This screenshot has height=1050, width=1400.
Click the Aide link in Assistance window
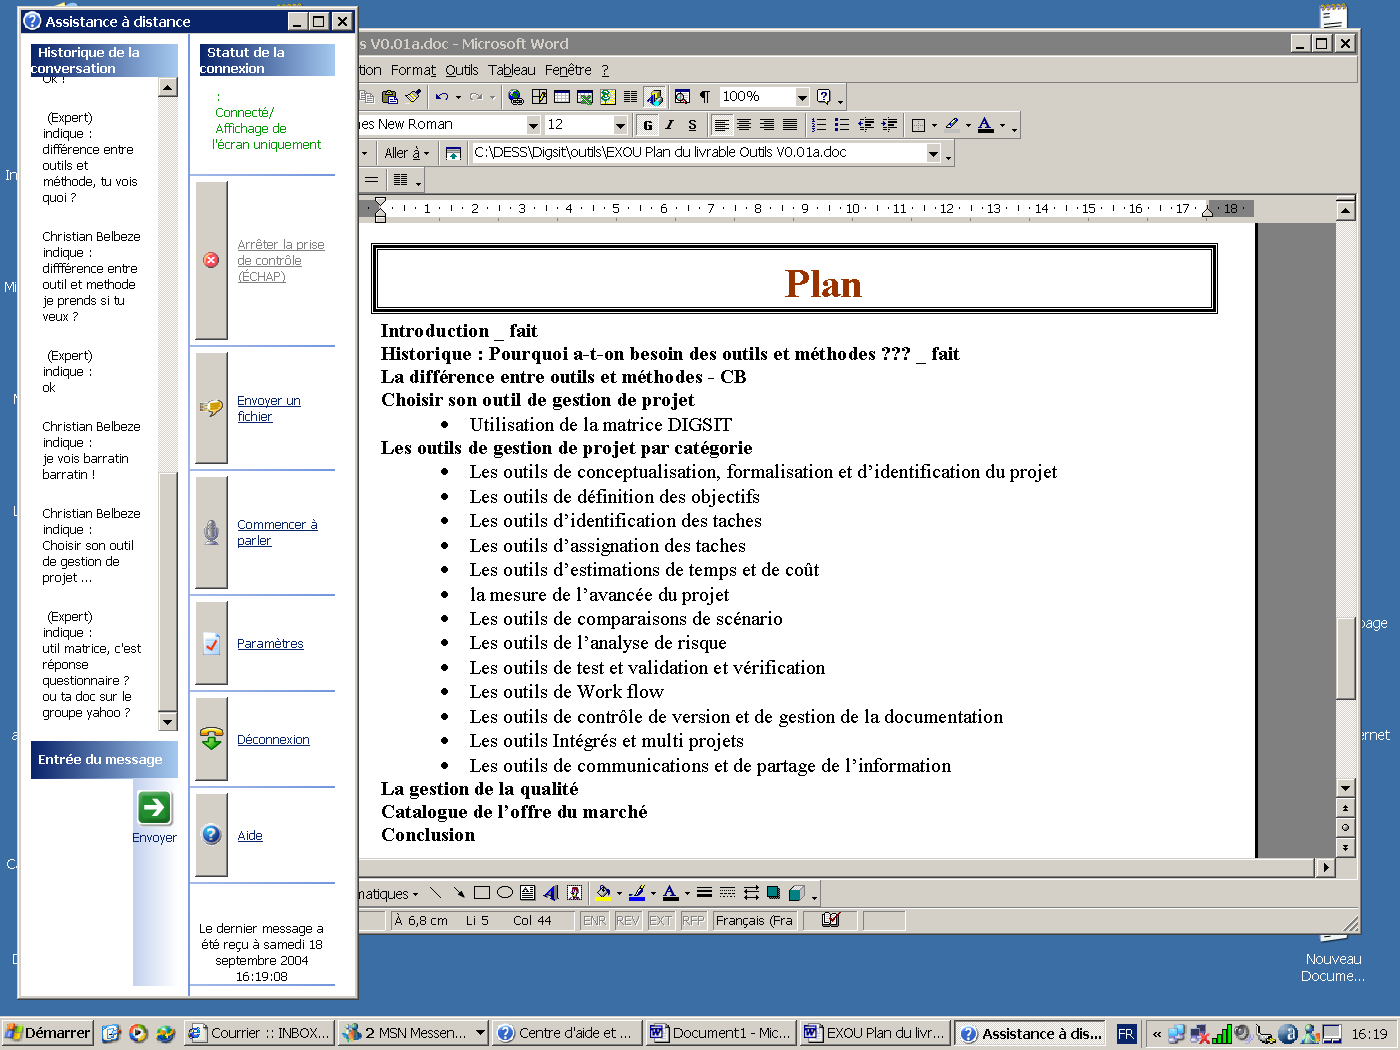click(250, 835)
